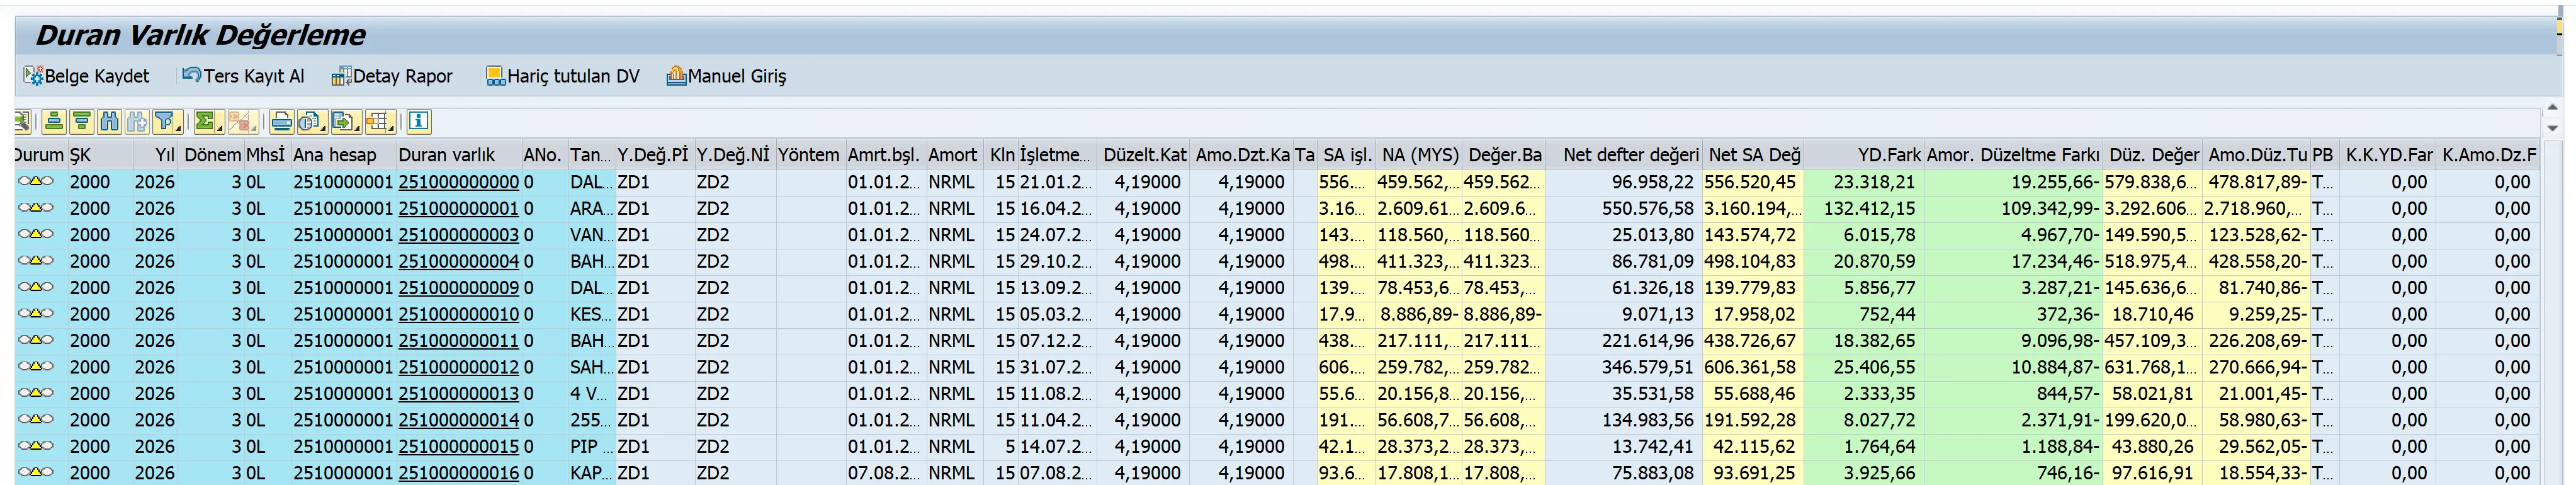2576x485 pixels.
Task: Open the Choose Layout grid menu
Action: pos(380,122)
